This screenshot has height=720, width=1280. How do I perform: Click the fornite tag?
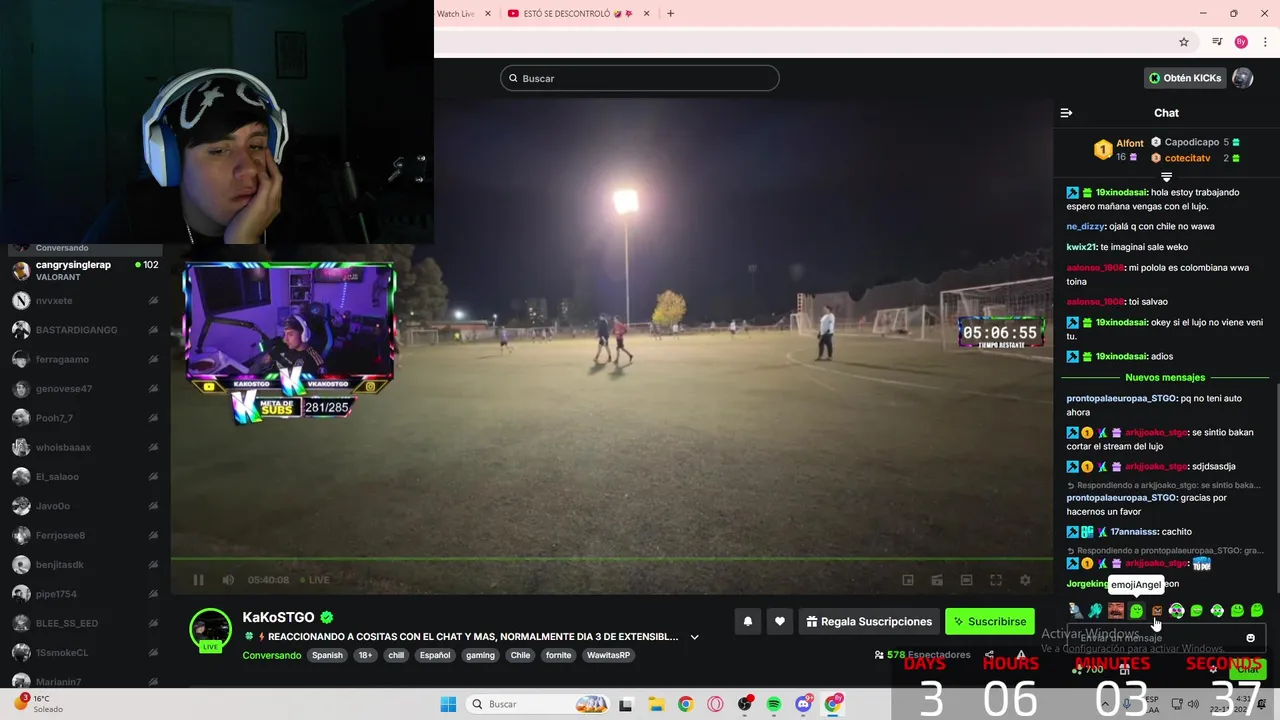(558, 655)
